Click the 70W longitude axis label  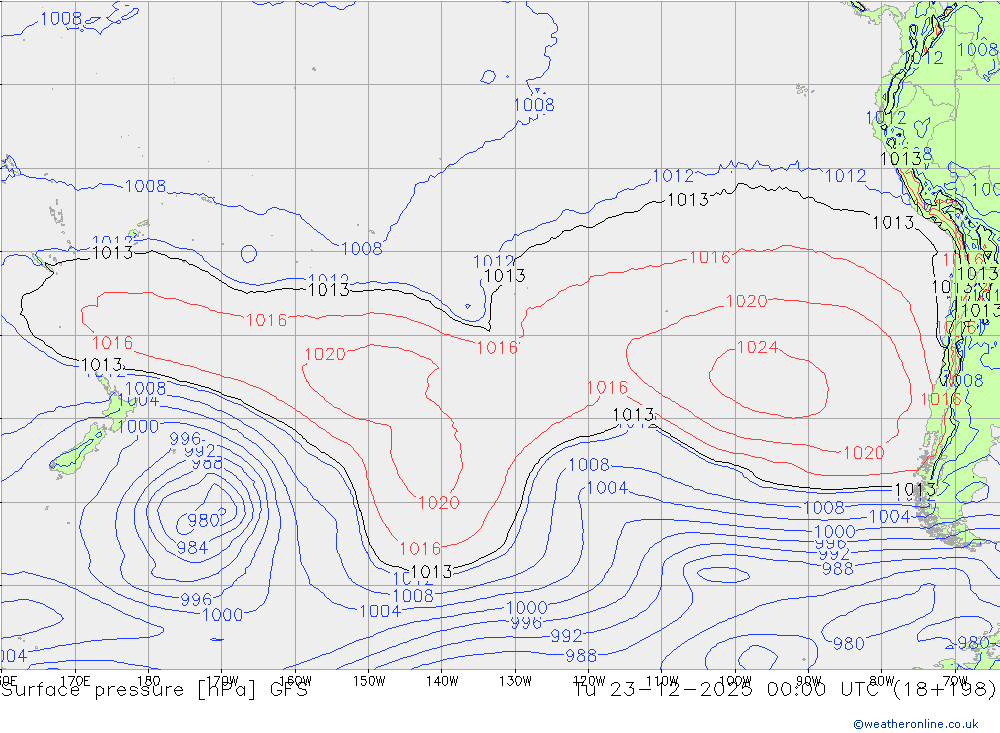(955, 681)
